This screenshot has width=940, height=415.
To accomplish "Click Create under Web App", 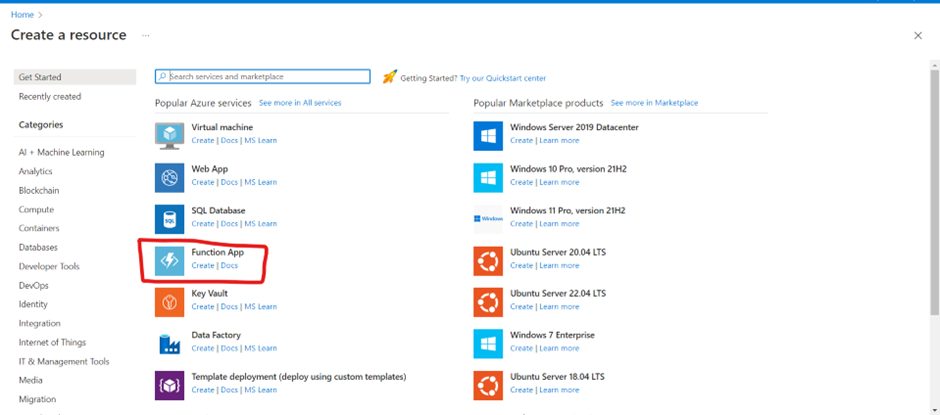I will 203,182.
